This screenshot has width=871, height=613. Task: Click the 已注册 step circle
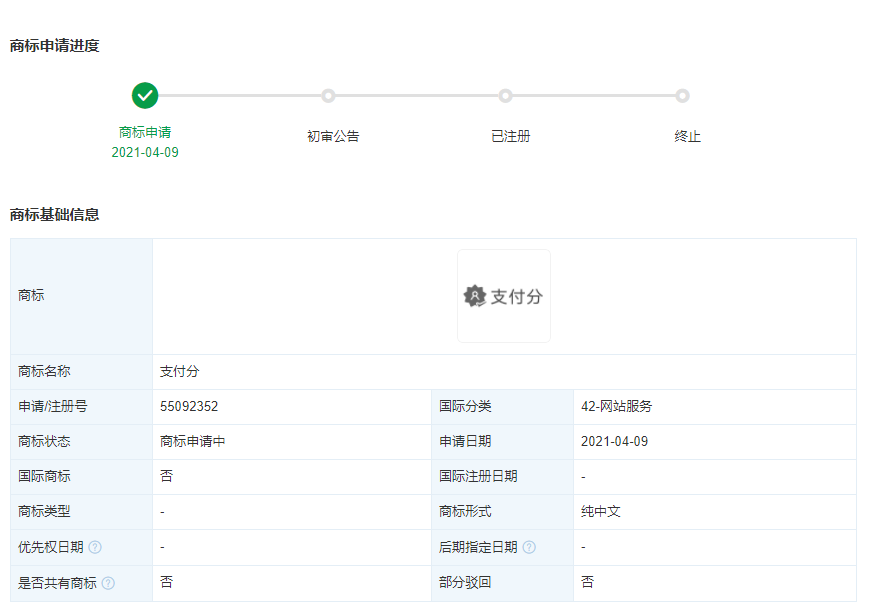(505, 96)
